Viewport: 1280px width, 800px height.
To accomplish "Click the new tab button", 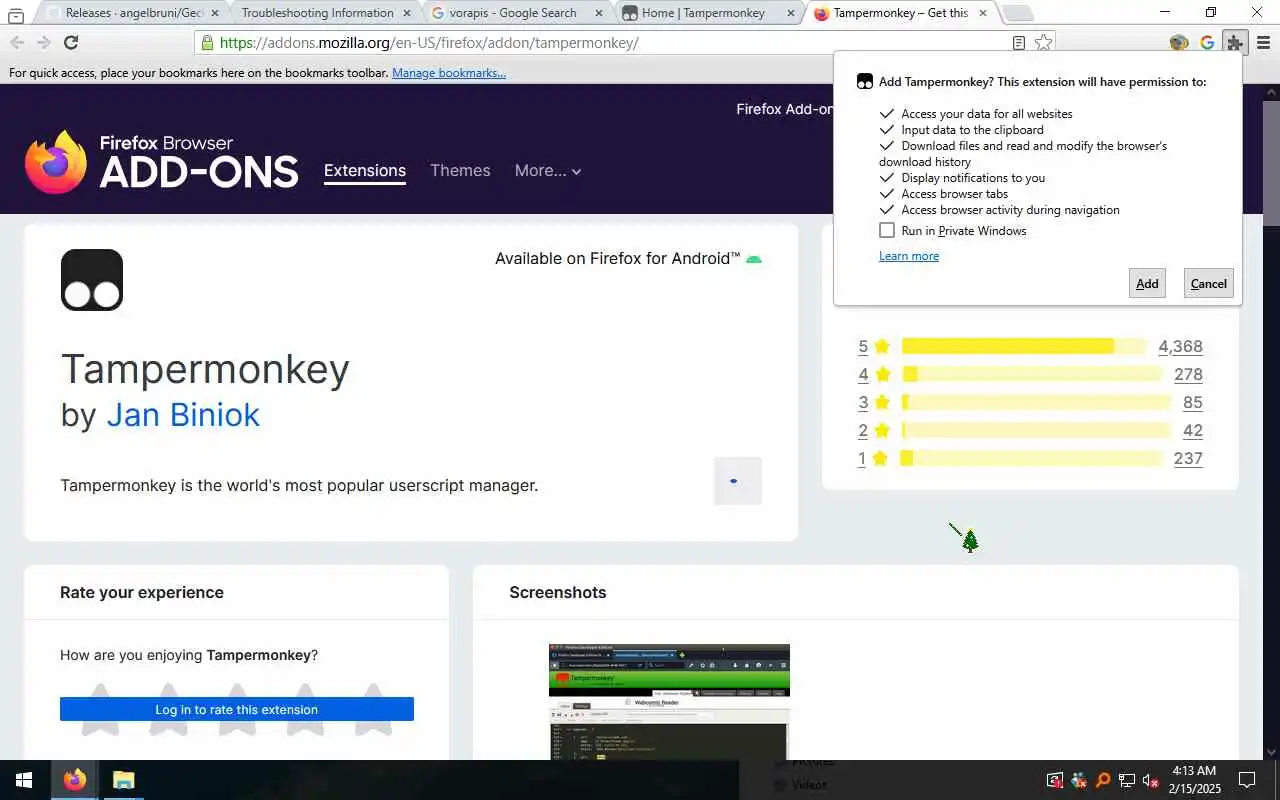I will (1017, 13).
